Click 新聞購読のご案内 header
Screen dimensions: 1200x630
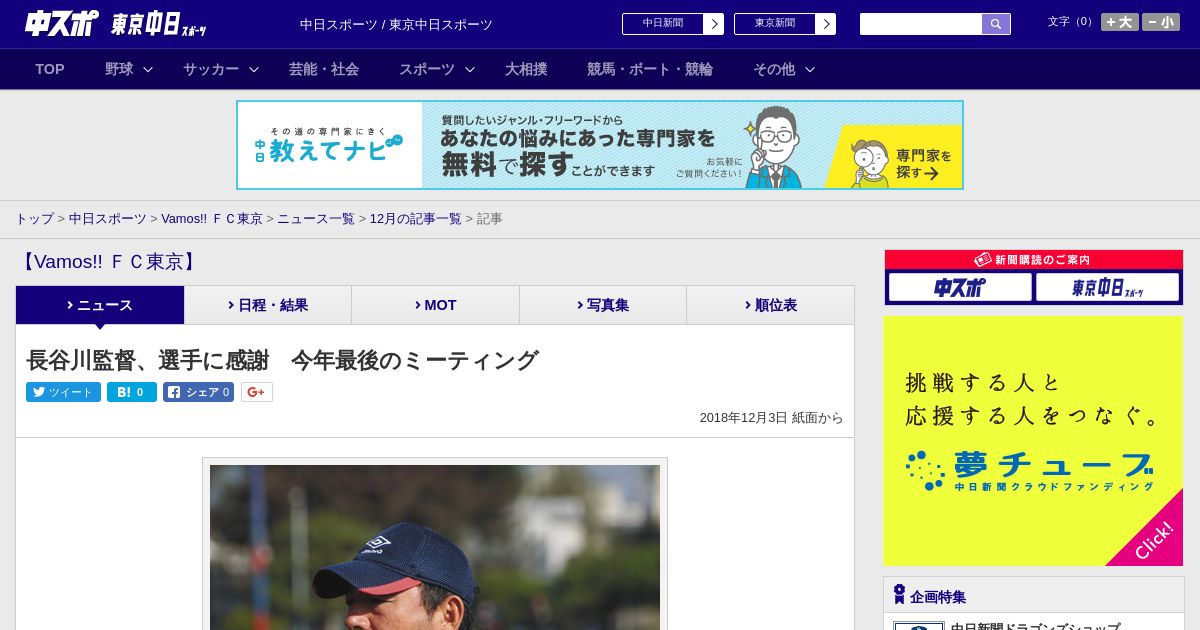(x=1034, y=259)
